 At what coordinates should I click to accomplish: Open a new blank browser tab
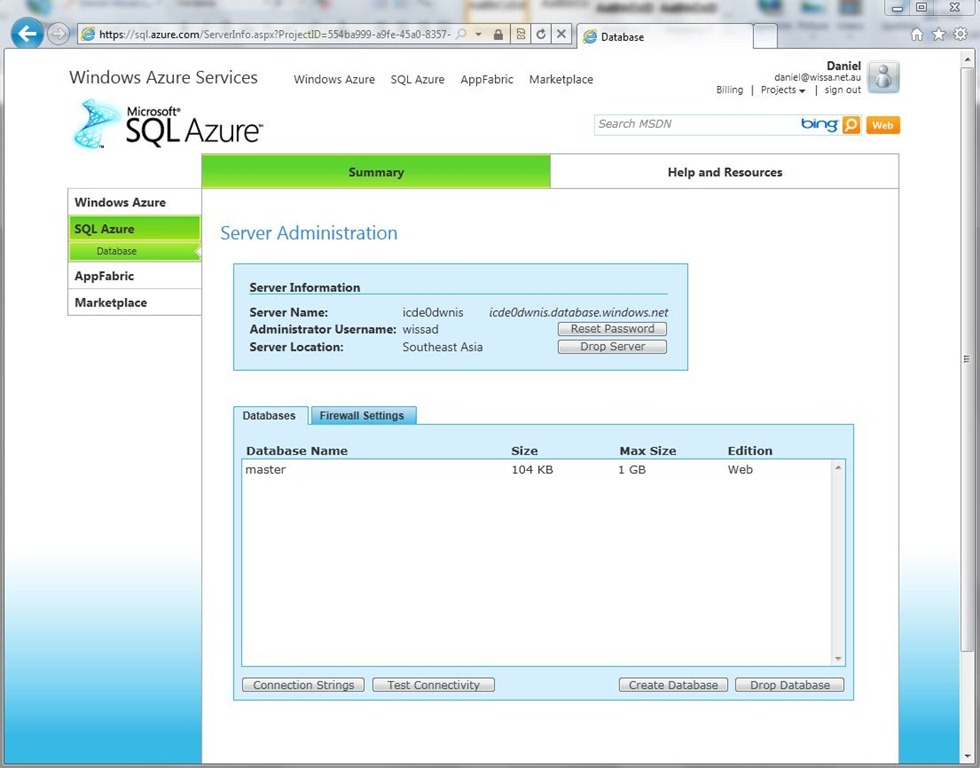765,36
